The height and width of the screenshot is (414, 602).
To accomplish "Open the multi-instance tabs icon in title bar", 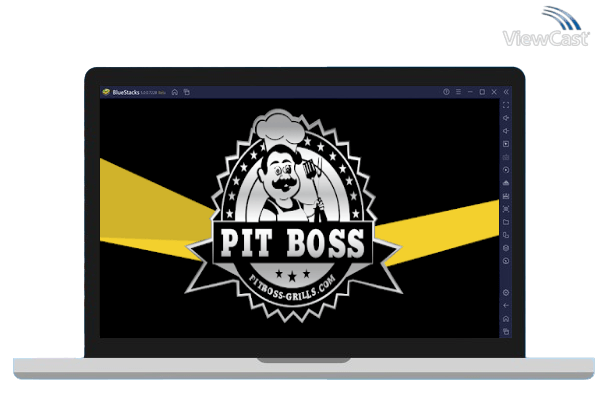I will click(187, 92).
